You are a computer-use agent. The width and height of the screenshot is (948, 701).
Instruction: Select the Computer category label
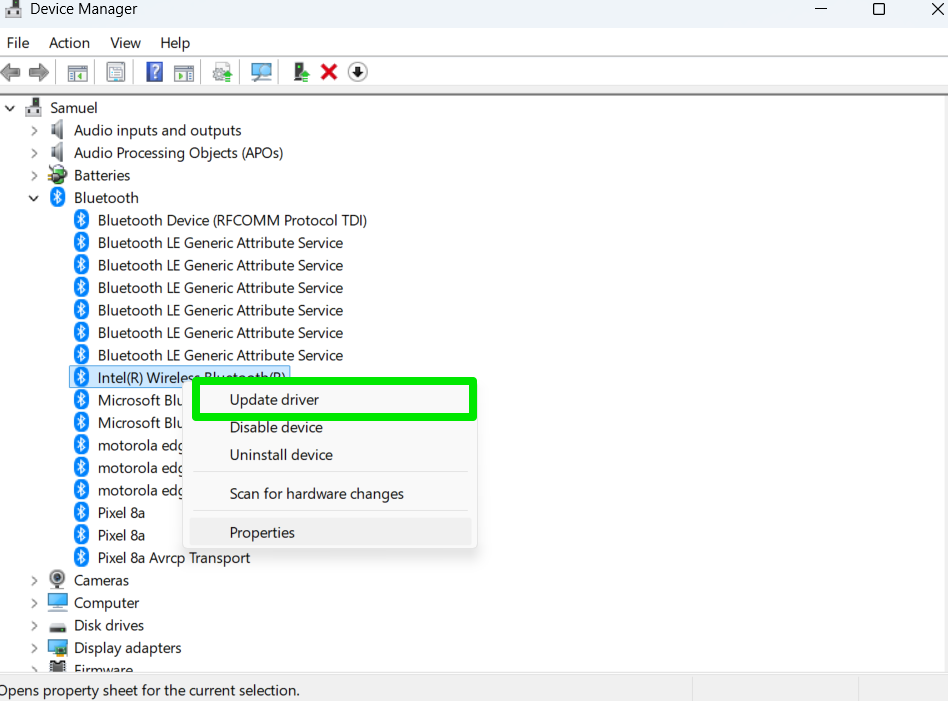coord(106,603)
